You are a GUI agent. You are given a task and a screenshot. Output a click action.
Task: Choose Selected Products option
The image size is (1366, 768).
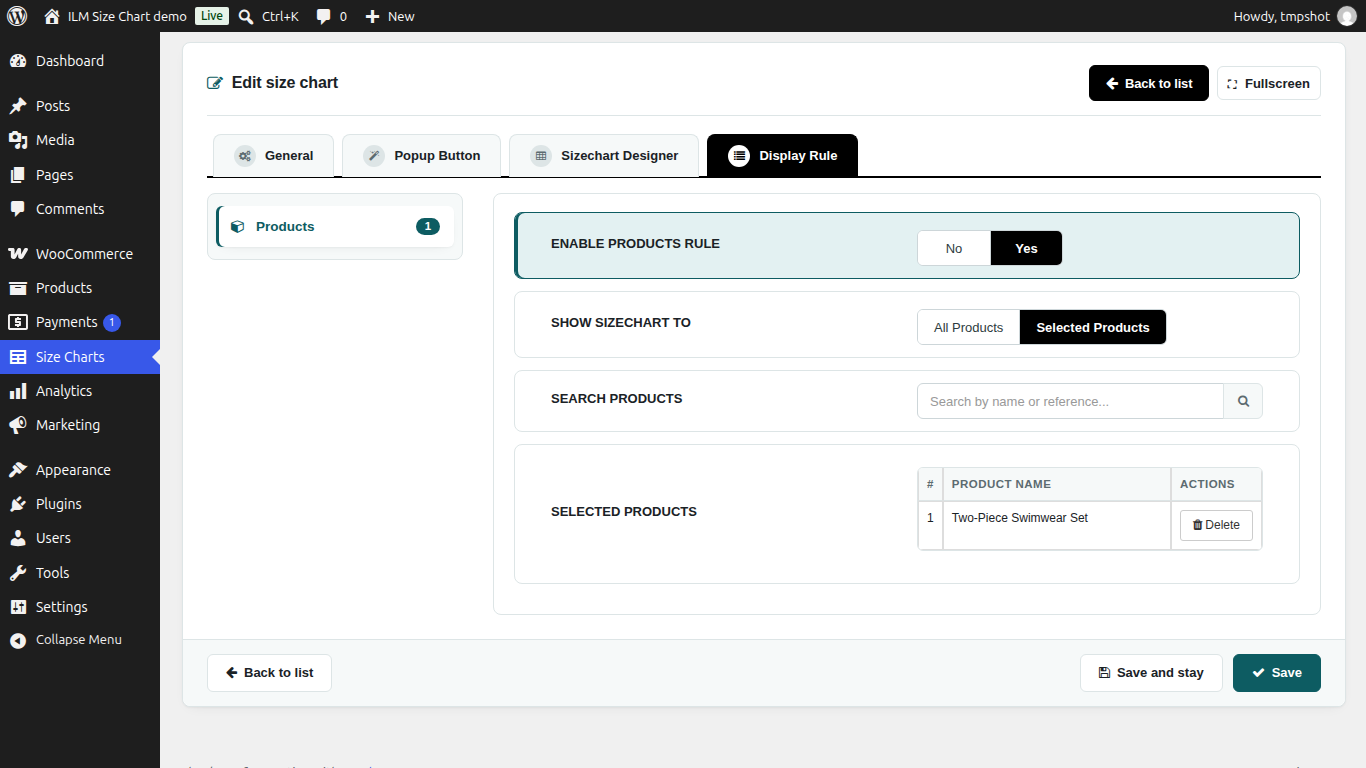(x=1093, y=327)
